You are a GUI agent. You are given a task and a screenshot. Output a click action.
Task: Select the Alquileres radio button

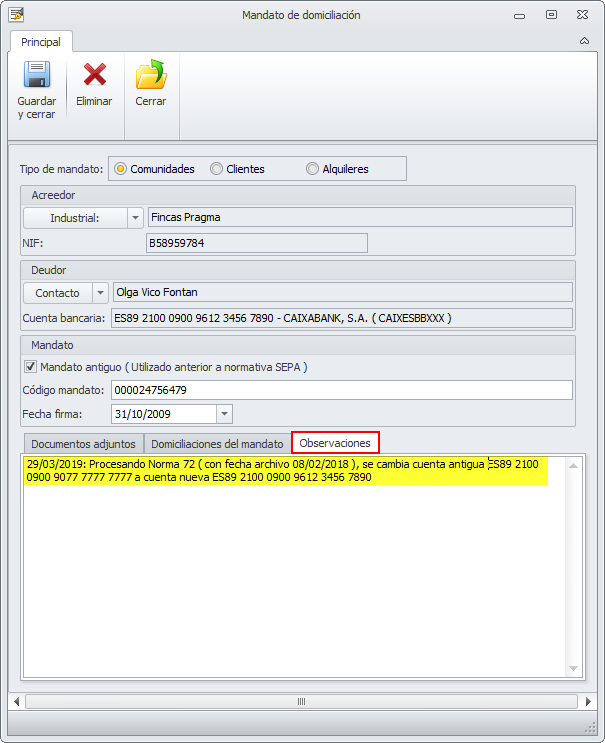click(312, 169)
